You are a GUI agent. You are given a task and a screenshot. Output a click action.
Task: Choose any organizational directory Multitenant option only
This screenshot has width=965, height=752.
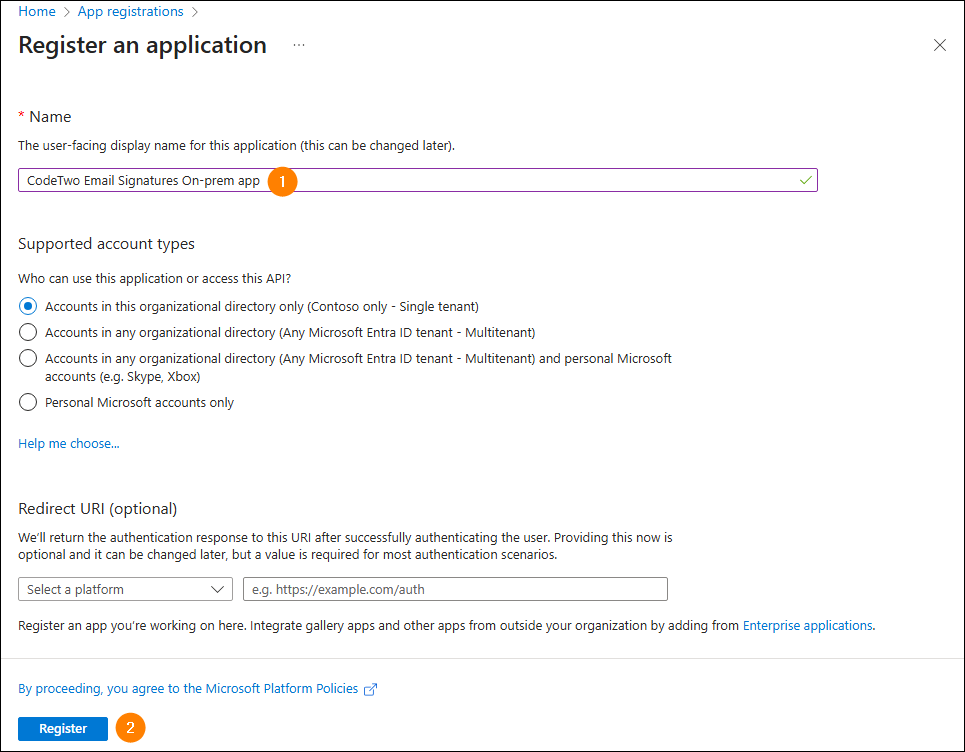pos(28,332)
